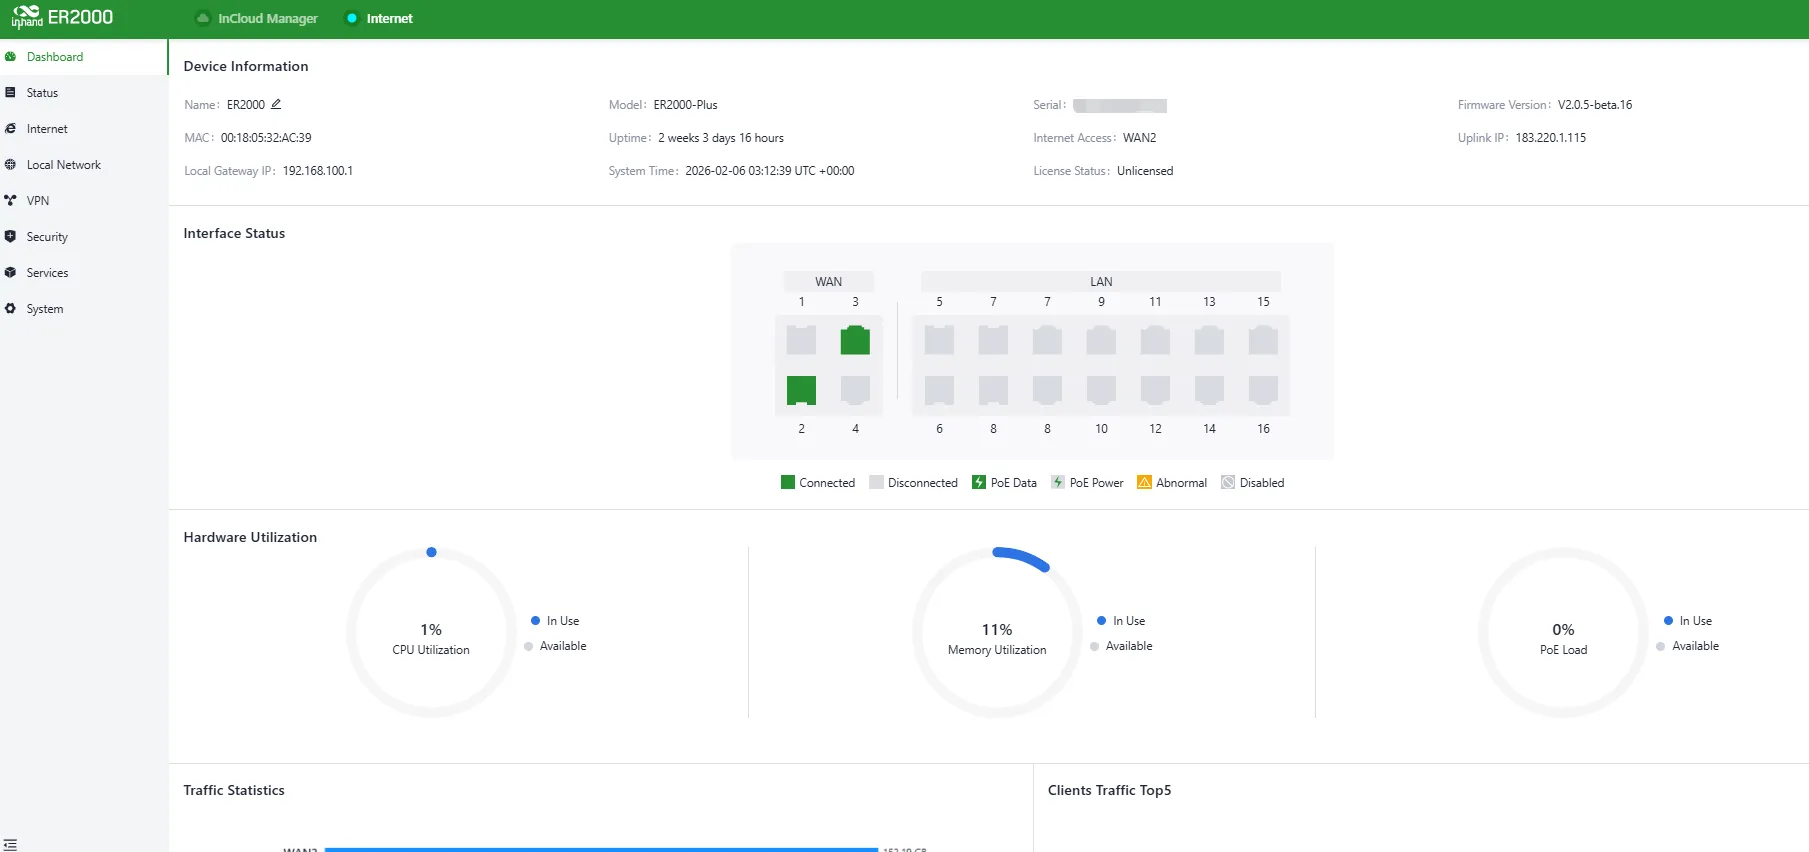Click the InHand ER2000 logo
This screenshot has height=852, width=1809.
[62, 18]
